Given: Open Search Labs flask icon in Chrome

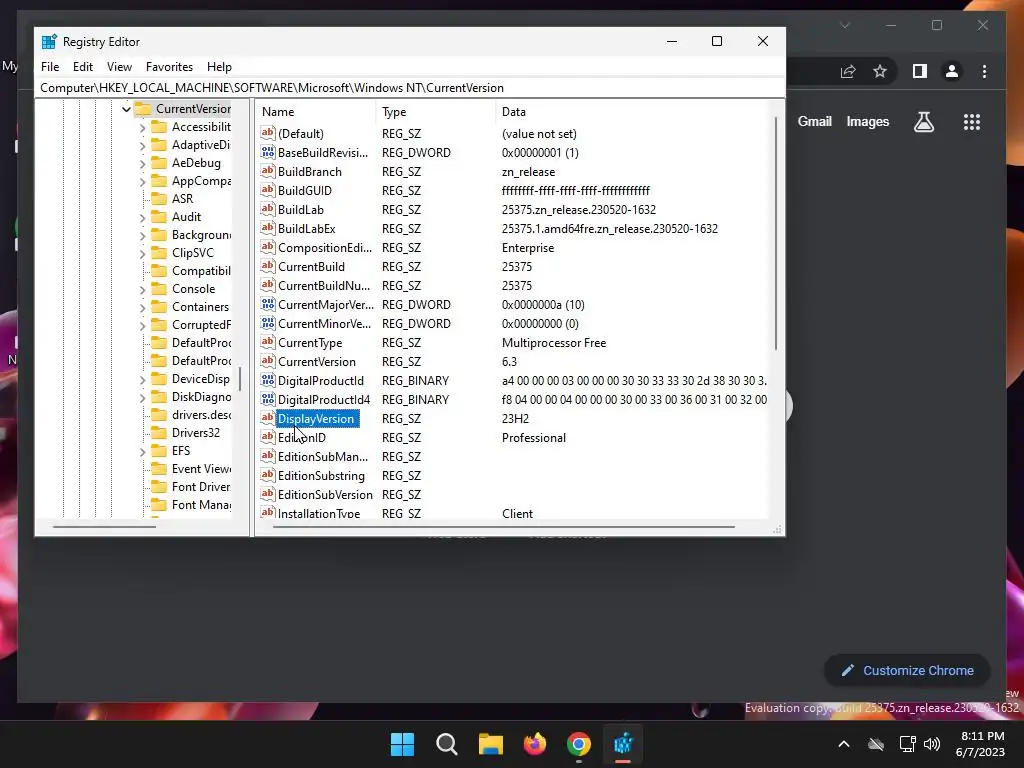Looking at the screenshot, I should [923, 121].
